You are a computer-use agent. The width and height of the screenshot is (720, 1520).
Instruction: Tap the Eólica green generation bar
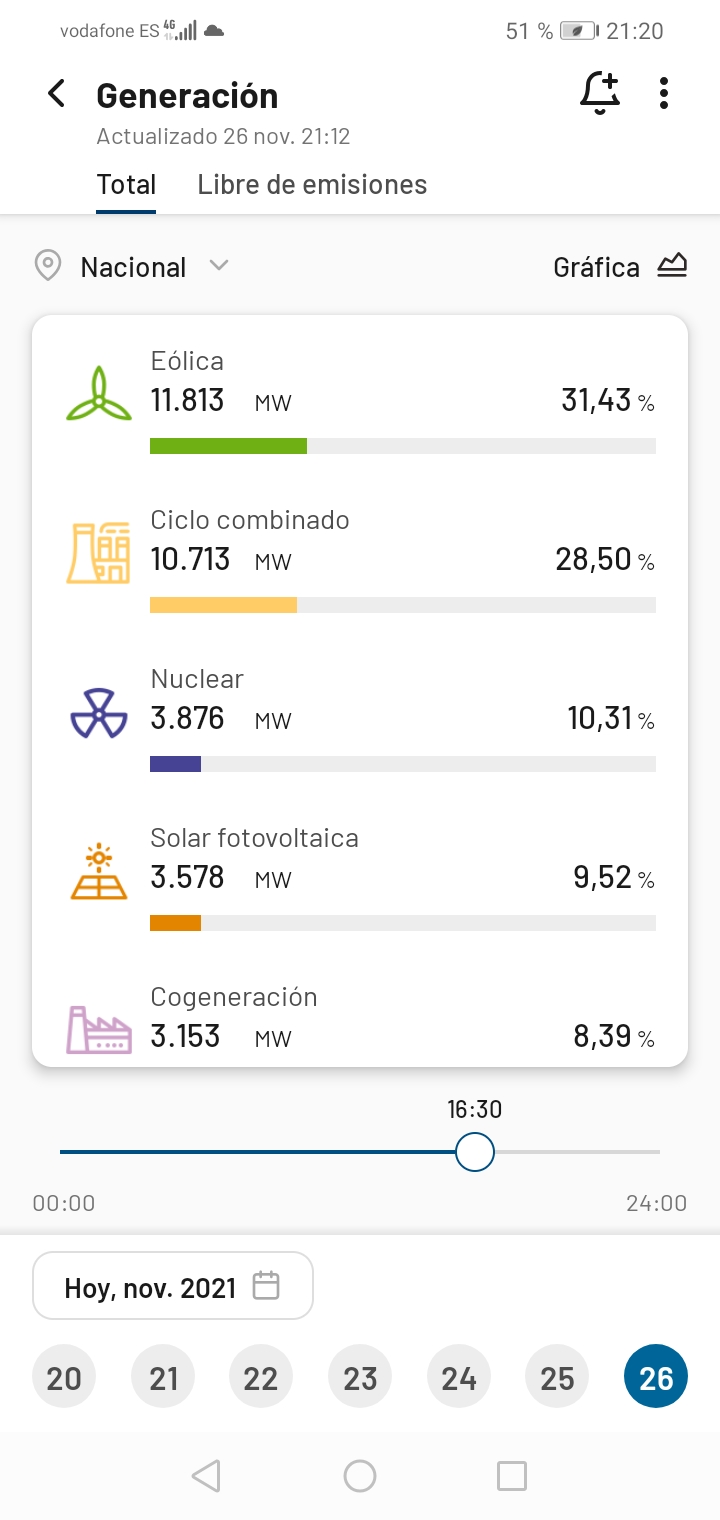click(228, 446)
